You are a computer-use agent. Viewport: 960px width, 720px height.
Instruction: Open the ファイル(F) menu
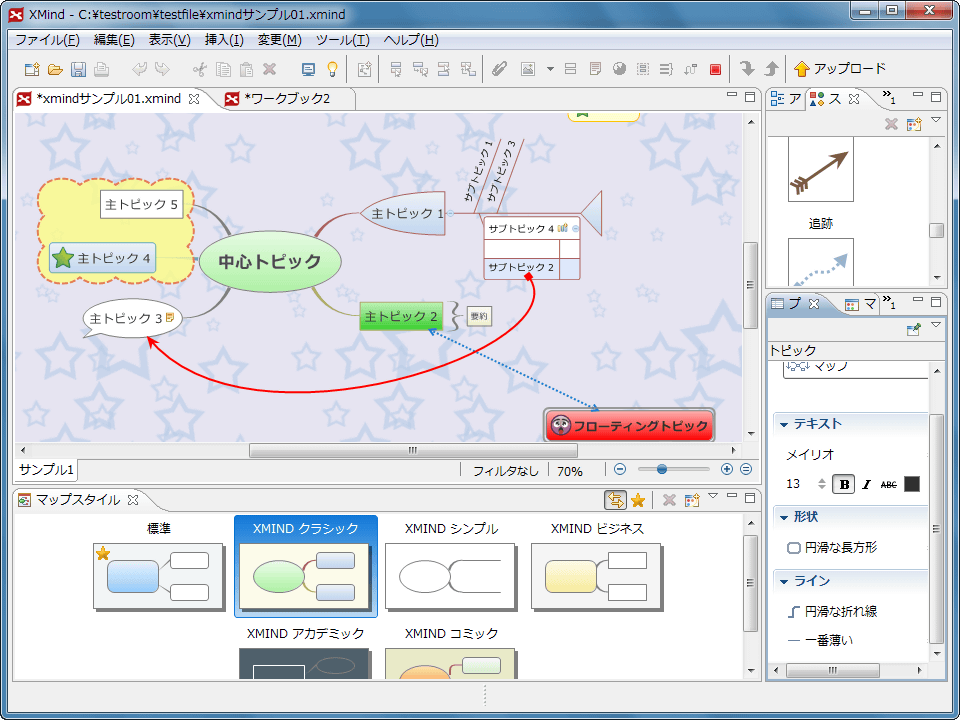[x=47, y=40]
